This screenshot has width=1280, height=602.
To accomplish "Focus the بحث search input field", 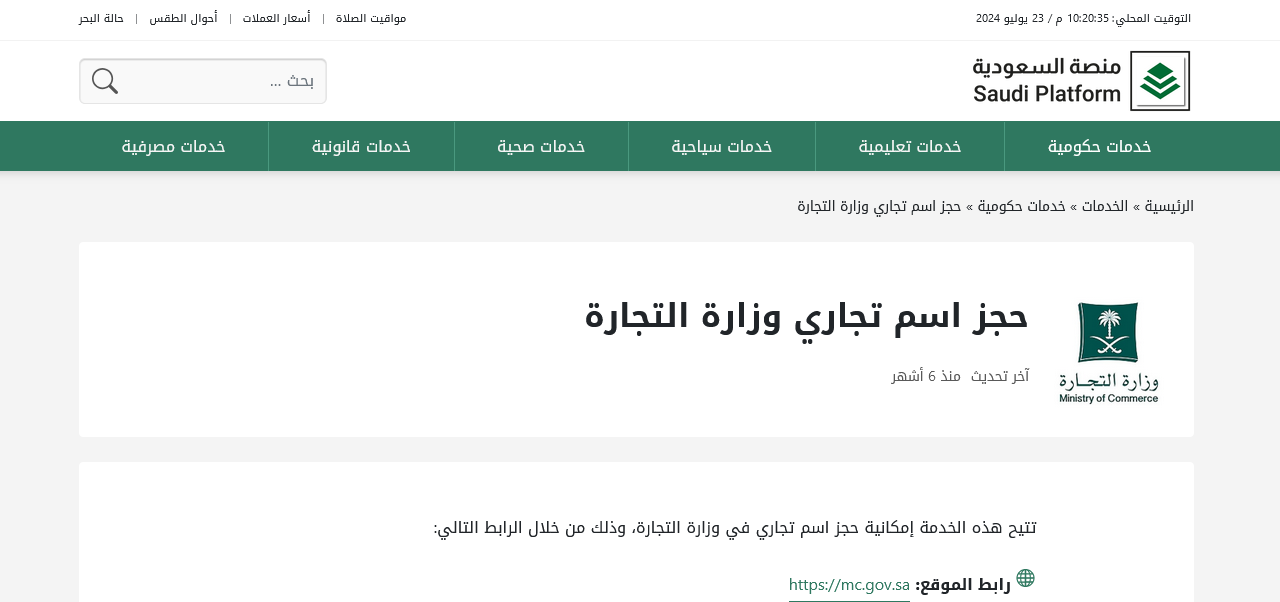I will coord(220,81).
